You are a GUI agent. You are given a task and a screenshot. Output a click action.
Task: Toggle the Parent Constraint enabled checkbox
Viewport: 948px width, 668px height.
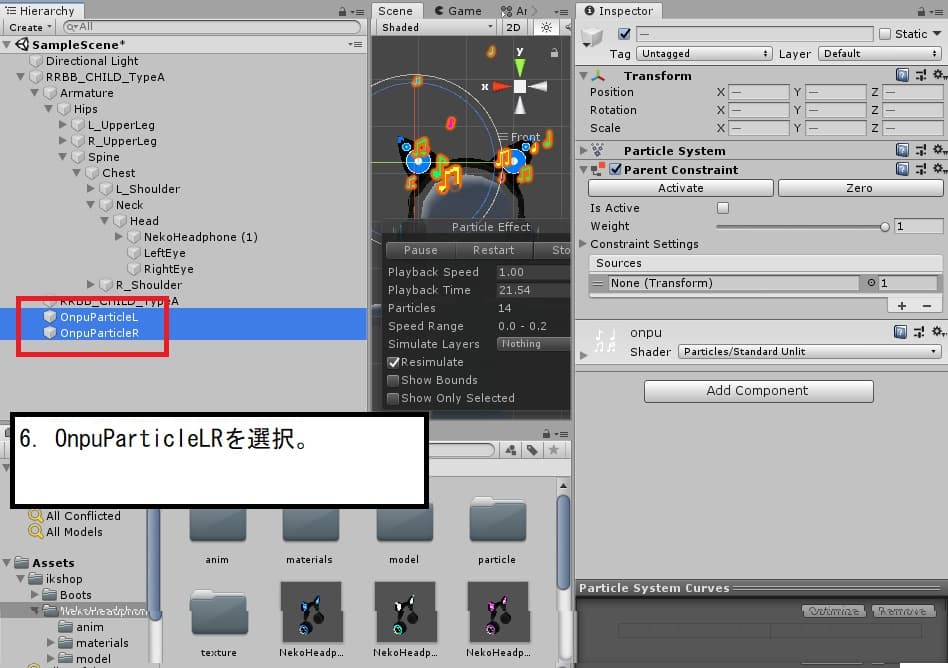(615, 169)
